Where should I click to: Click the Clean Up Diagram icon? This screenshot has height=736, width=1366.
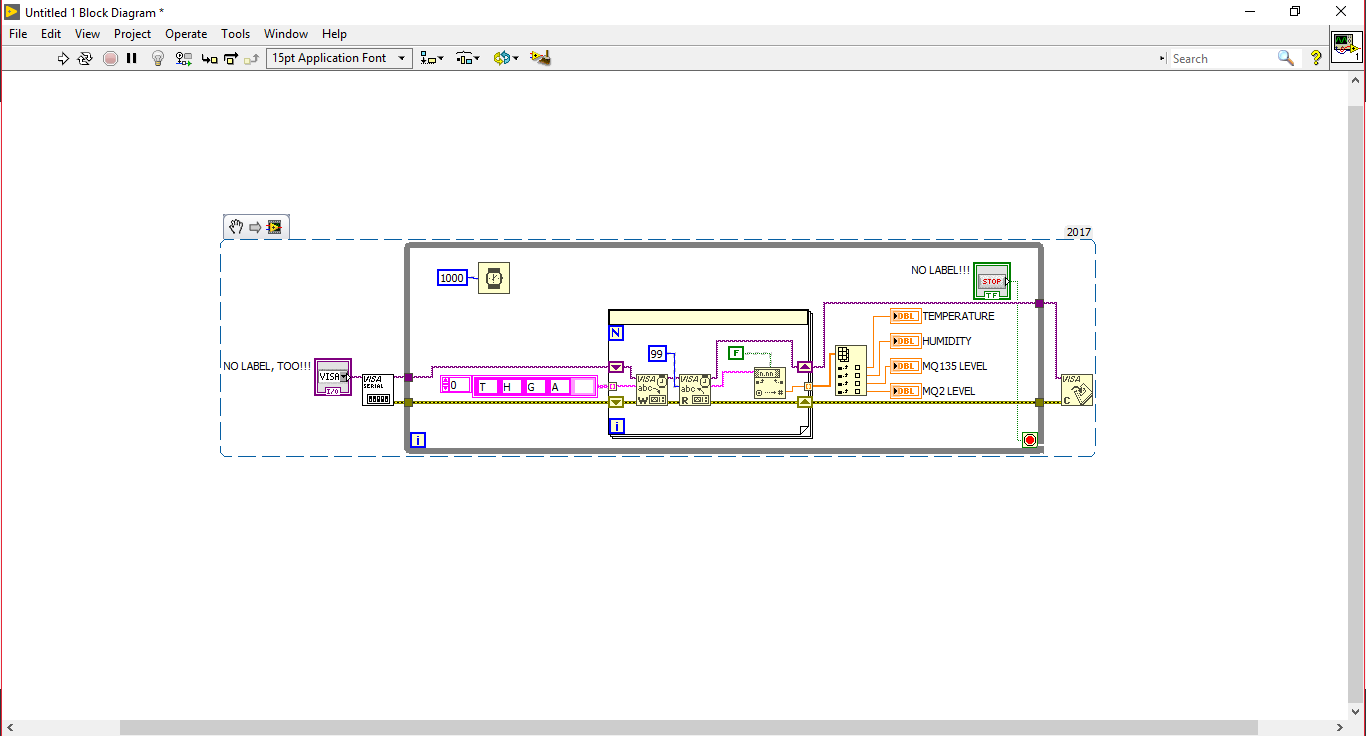coord(540,58)
